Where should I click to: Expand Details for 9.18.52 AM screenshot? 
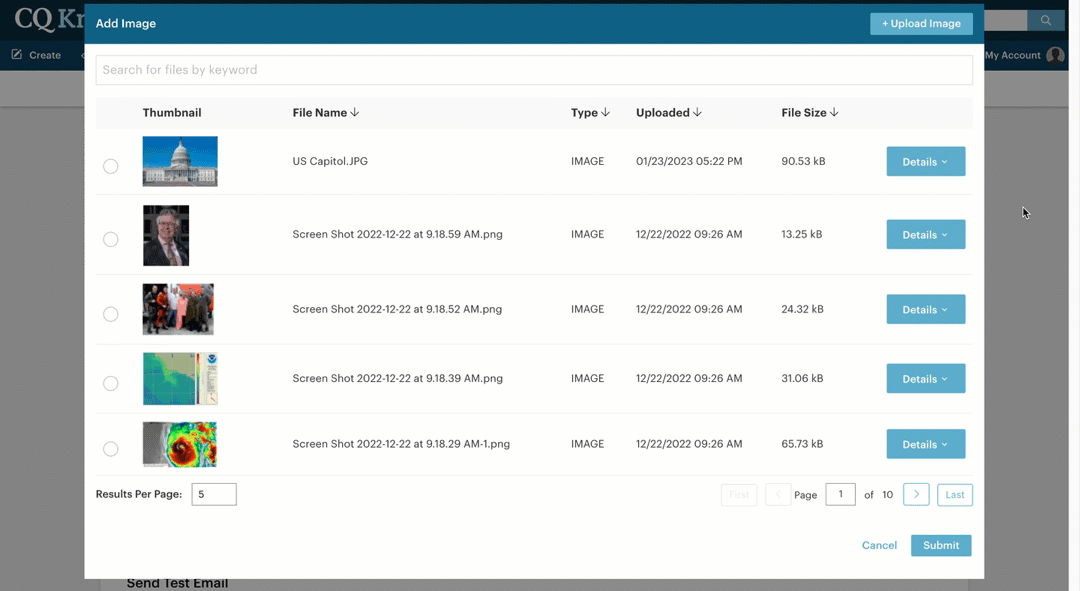click(925, 310)
